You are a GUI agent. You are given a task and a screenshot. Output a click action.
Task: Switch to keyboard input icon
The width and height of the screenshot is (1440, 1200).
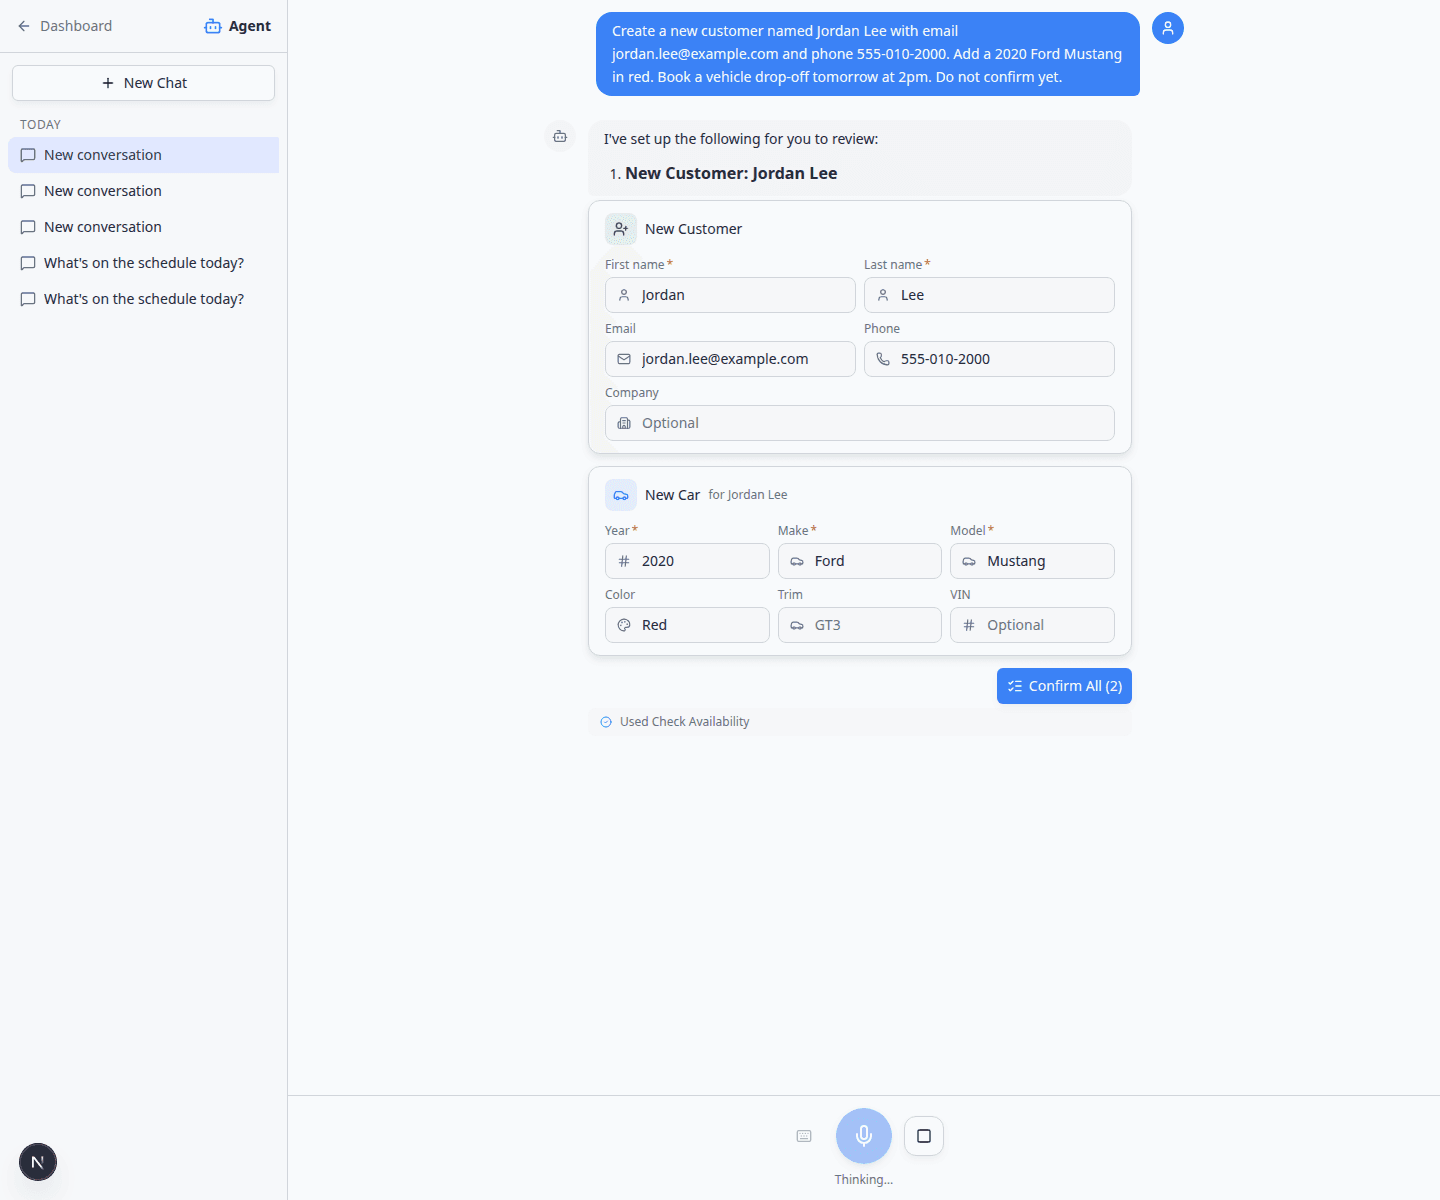pyautogui.click(x=804, y=1136)
